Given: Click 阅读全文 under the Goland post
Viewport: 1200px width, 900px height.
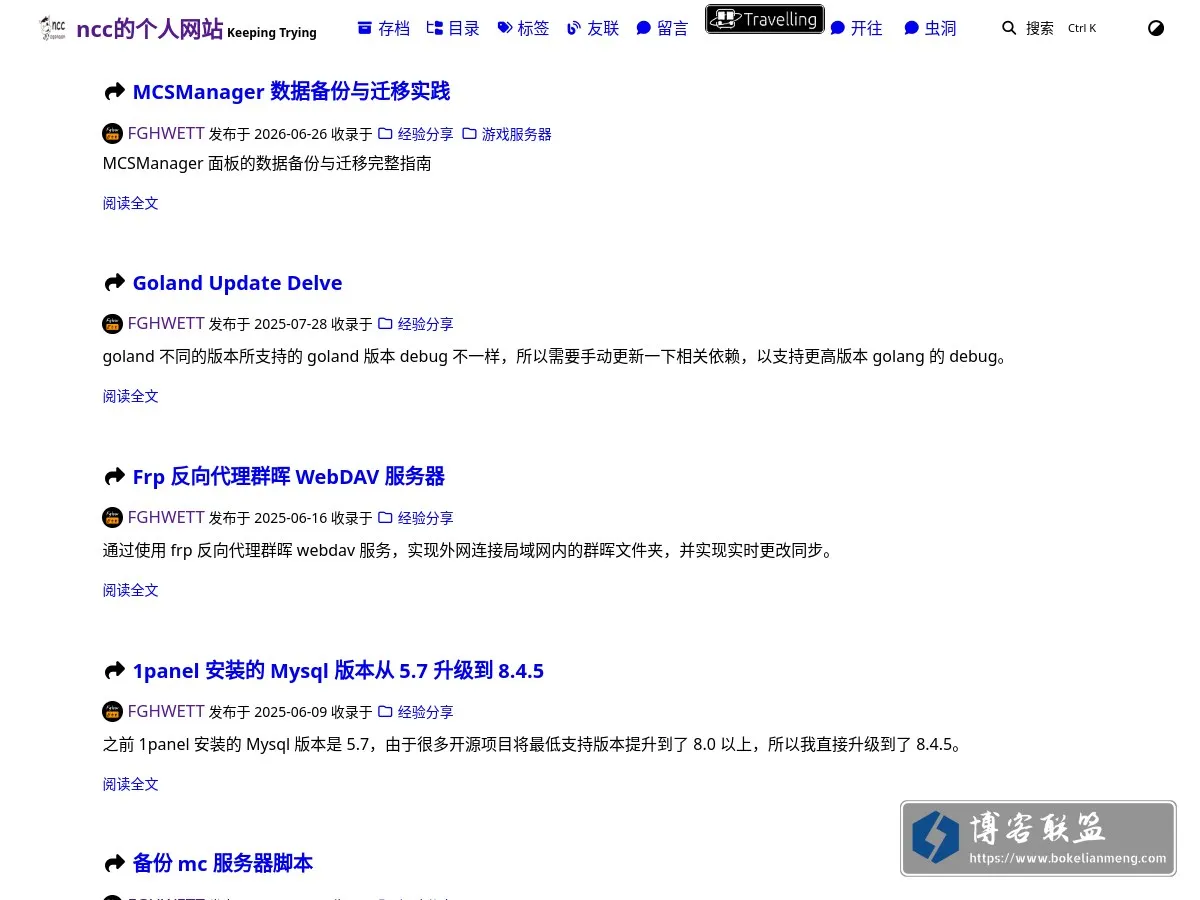Looking at the screenshot, I should [131, 396].
